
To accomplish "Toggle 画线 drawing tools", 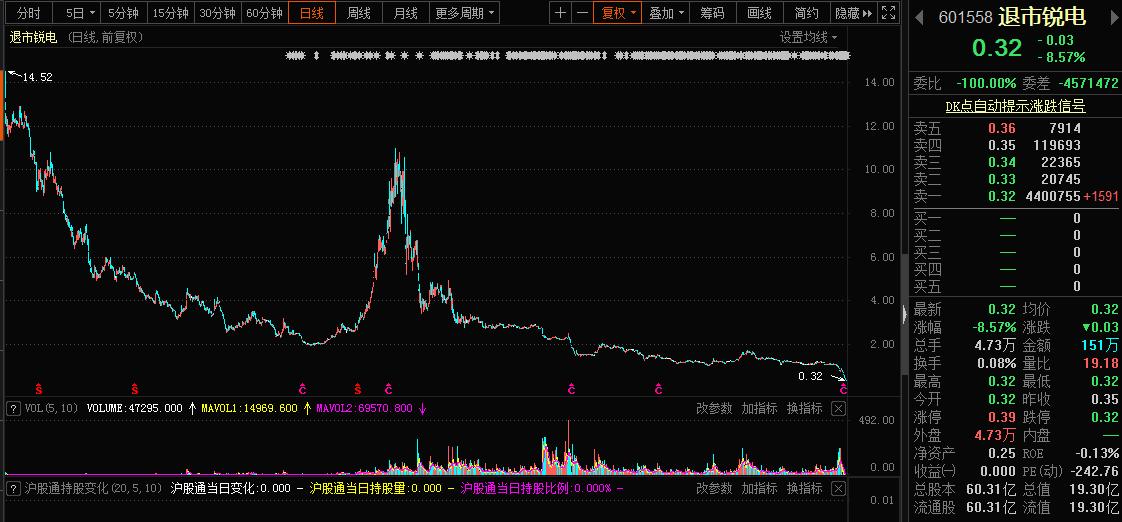I will coord(759,13).
